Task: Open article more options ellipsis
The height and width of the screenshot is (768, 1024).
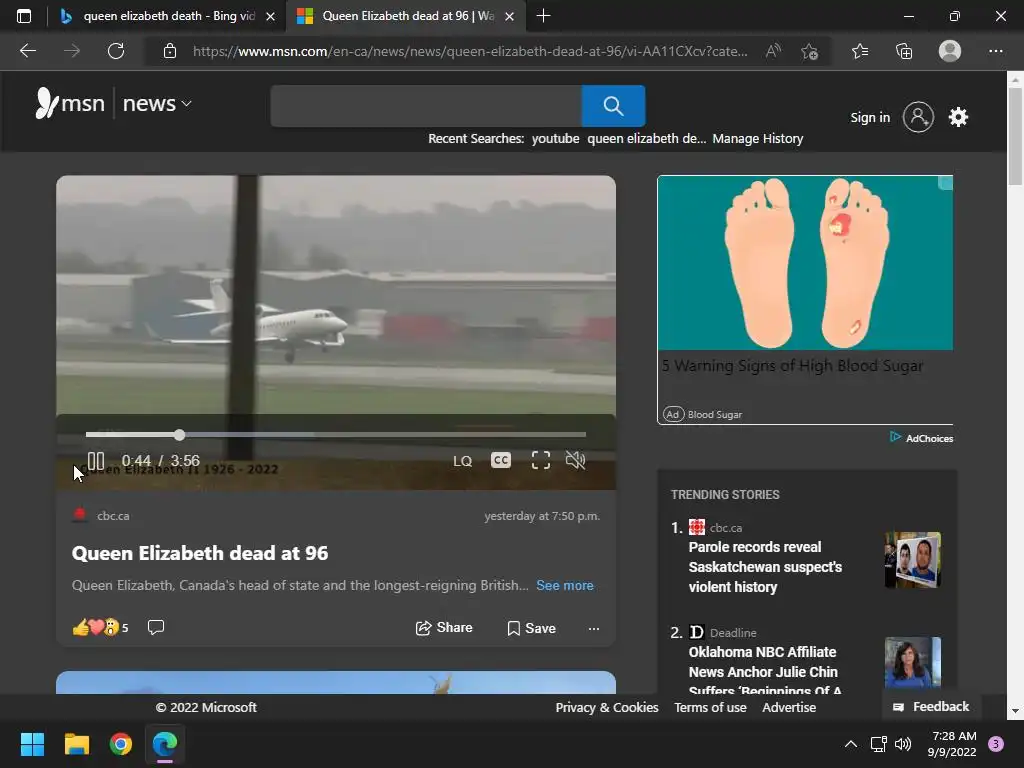Action: click(x=594, y=628)
